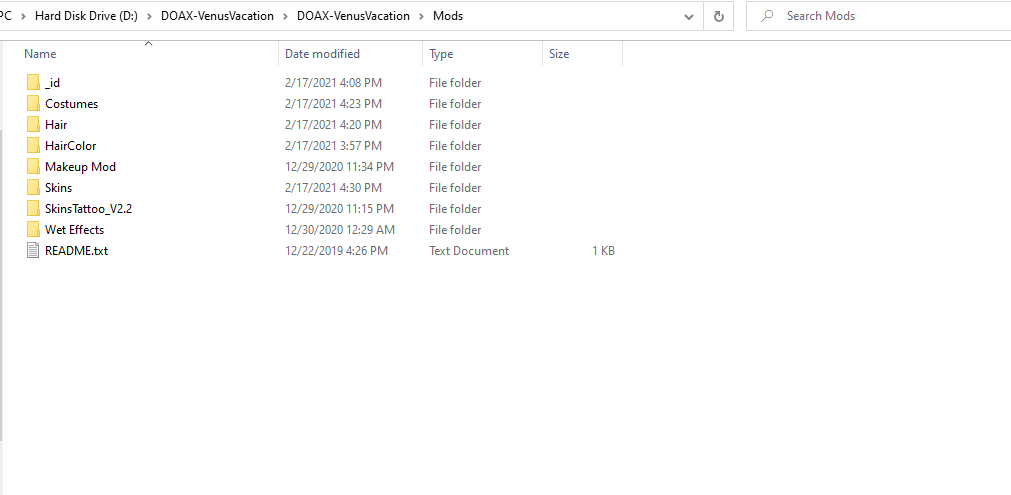Click the Mods breadcrumb

pyautogui.click(x=447, y=16)
